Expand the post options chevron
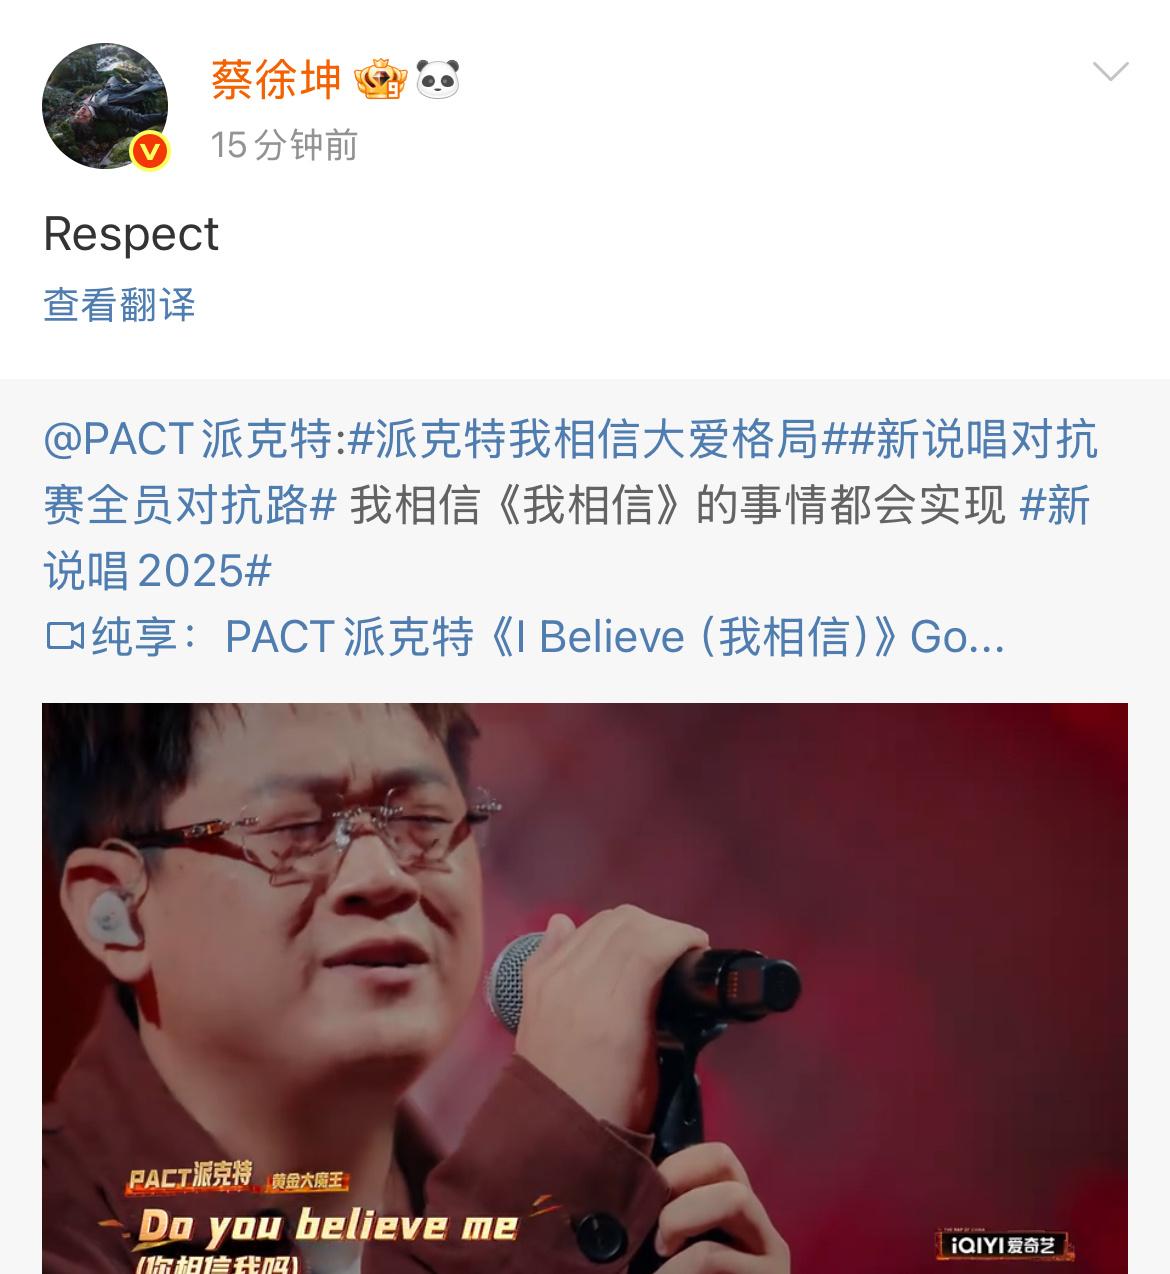This screenshot has height=1274, width=1170. (x=1110, y=72)
